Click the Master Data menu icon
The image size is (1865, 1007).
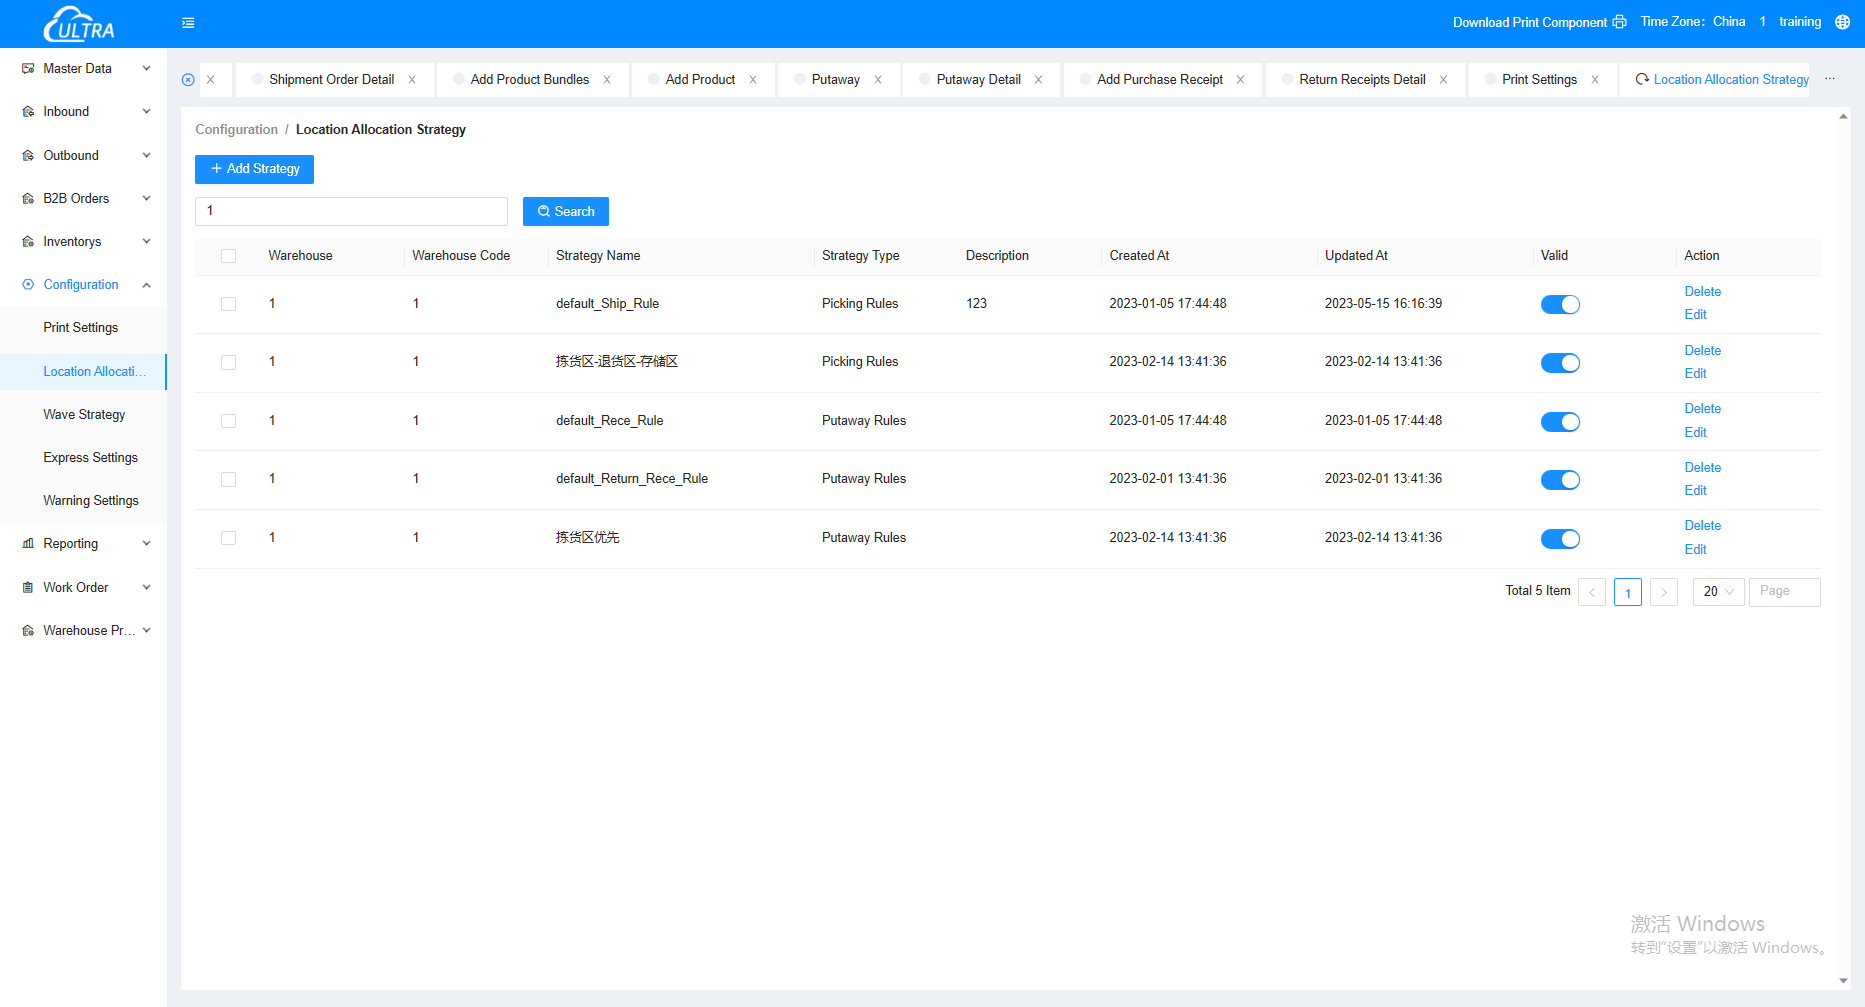(x=28, y=69)
